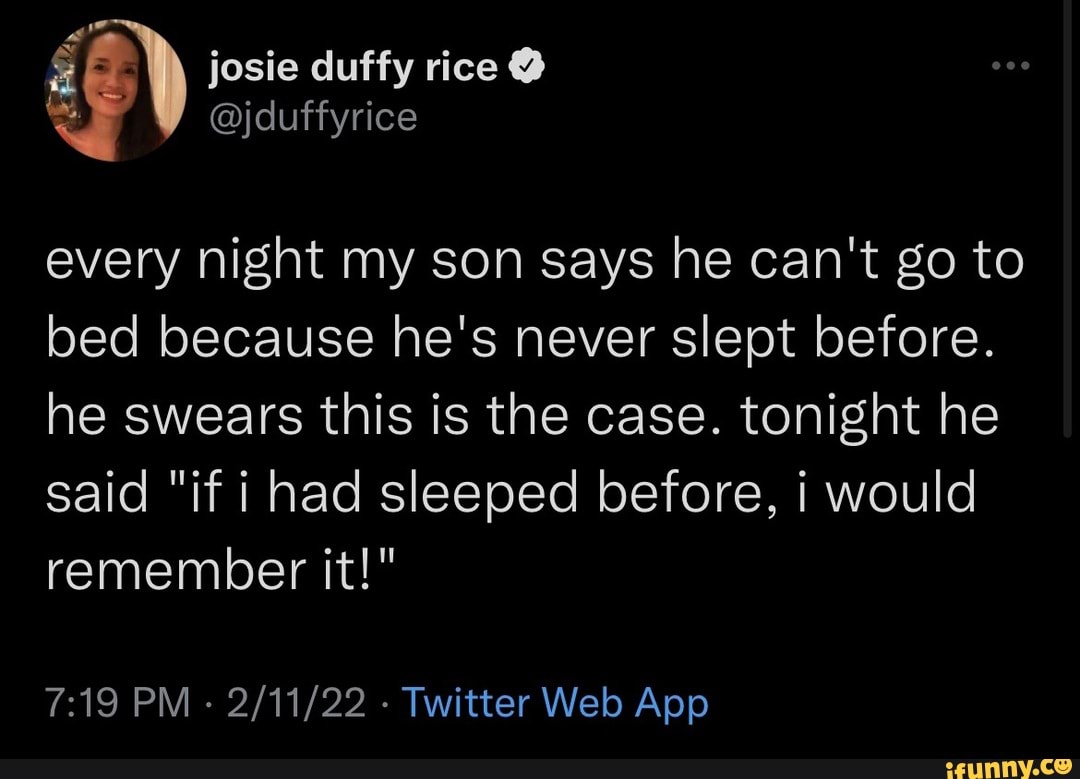The image size is (1080, 779).
Task: Click the ifunny.co smiley face logo
Action: [x=1064, y=766]
